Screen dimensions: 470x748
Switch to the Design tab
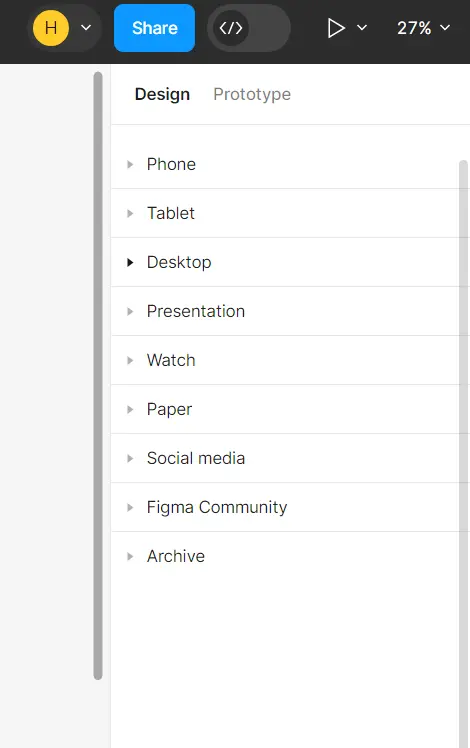(162, 94)
